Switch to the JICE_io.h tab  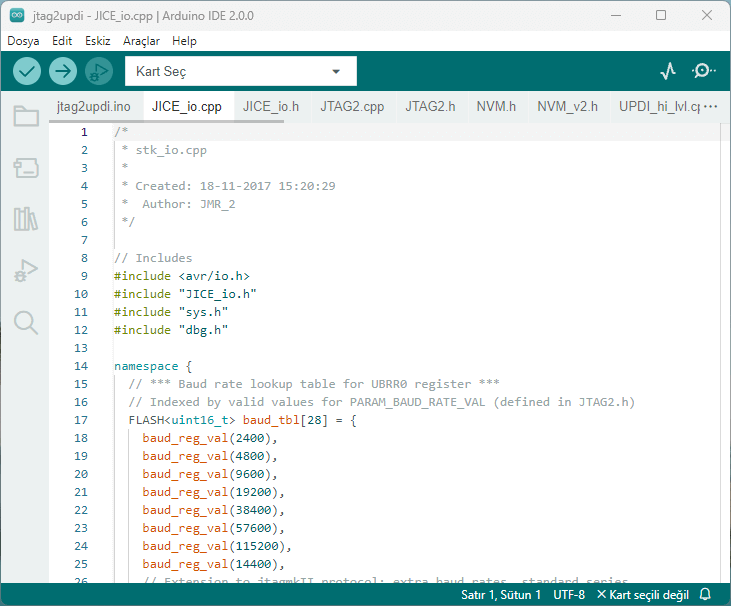pyautogui.click(x=271, y=107)
